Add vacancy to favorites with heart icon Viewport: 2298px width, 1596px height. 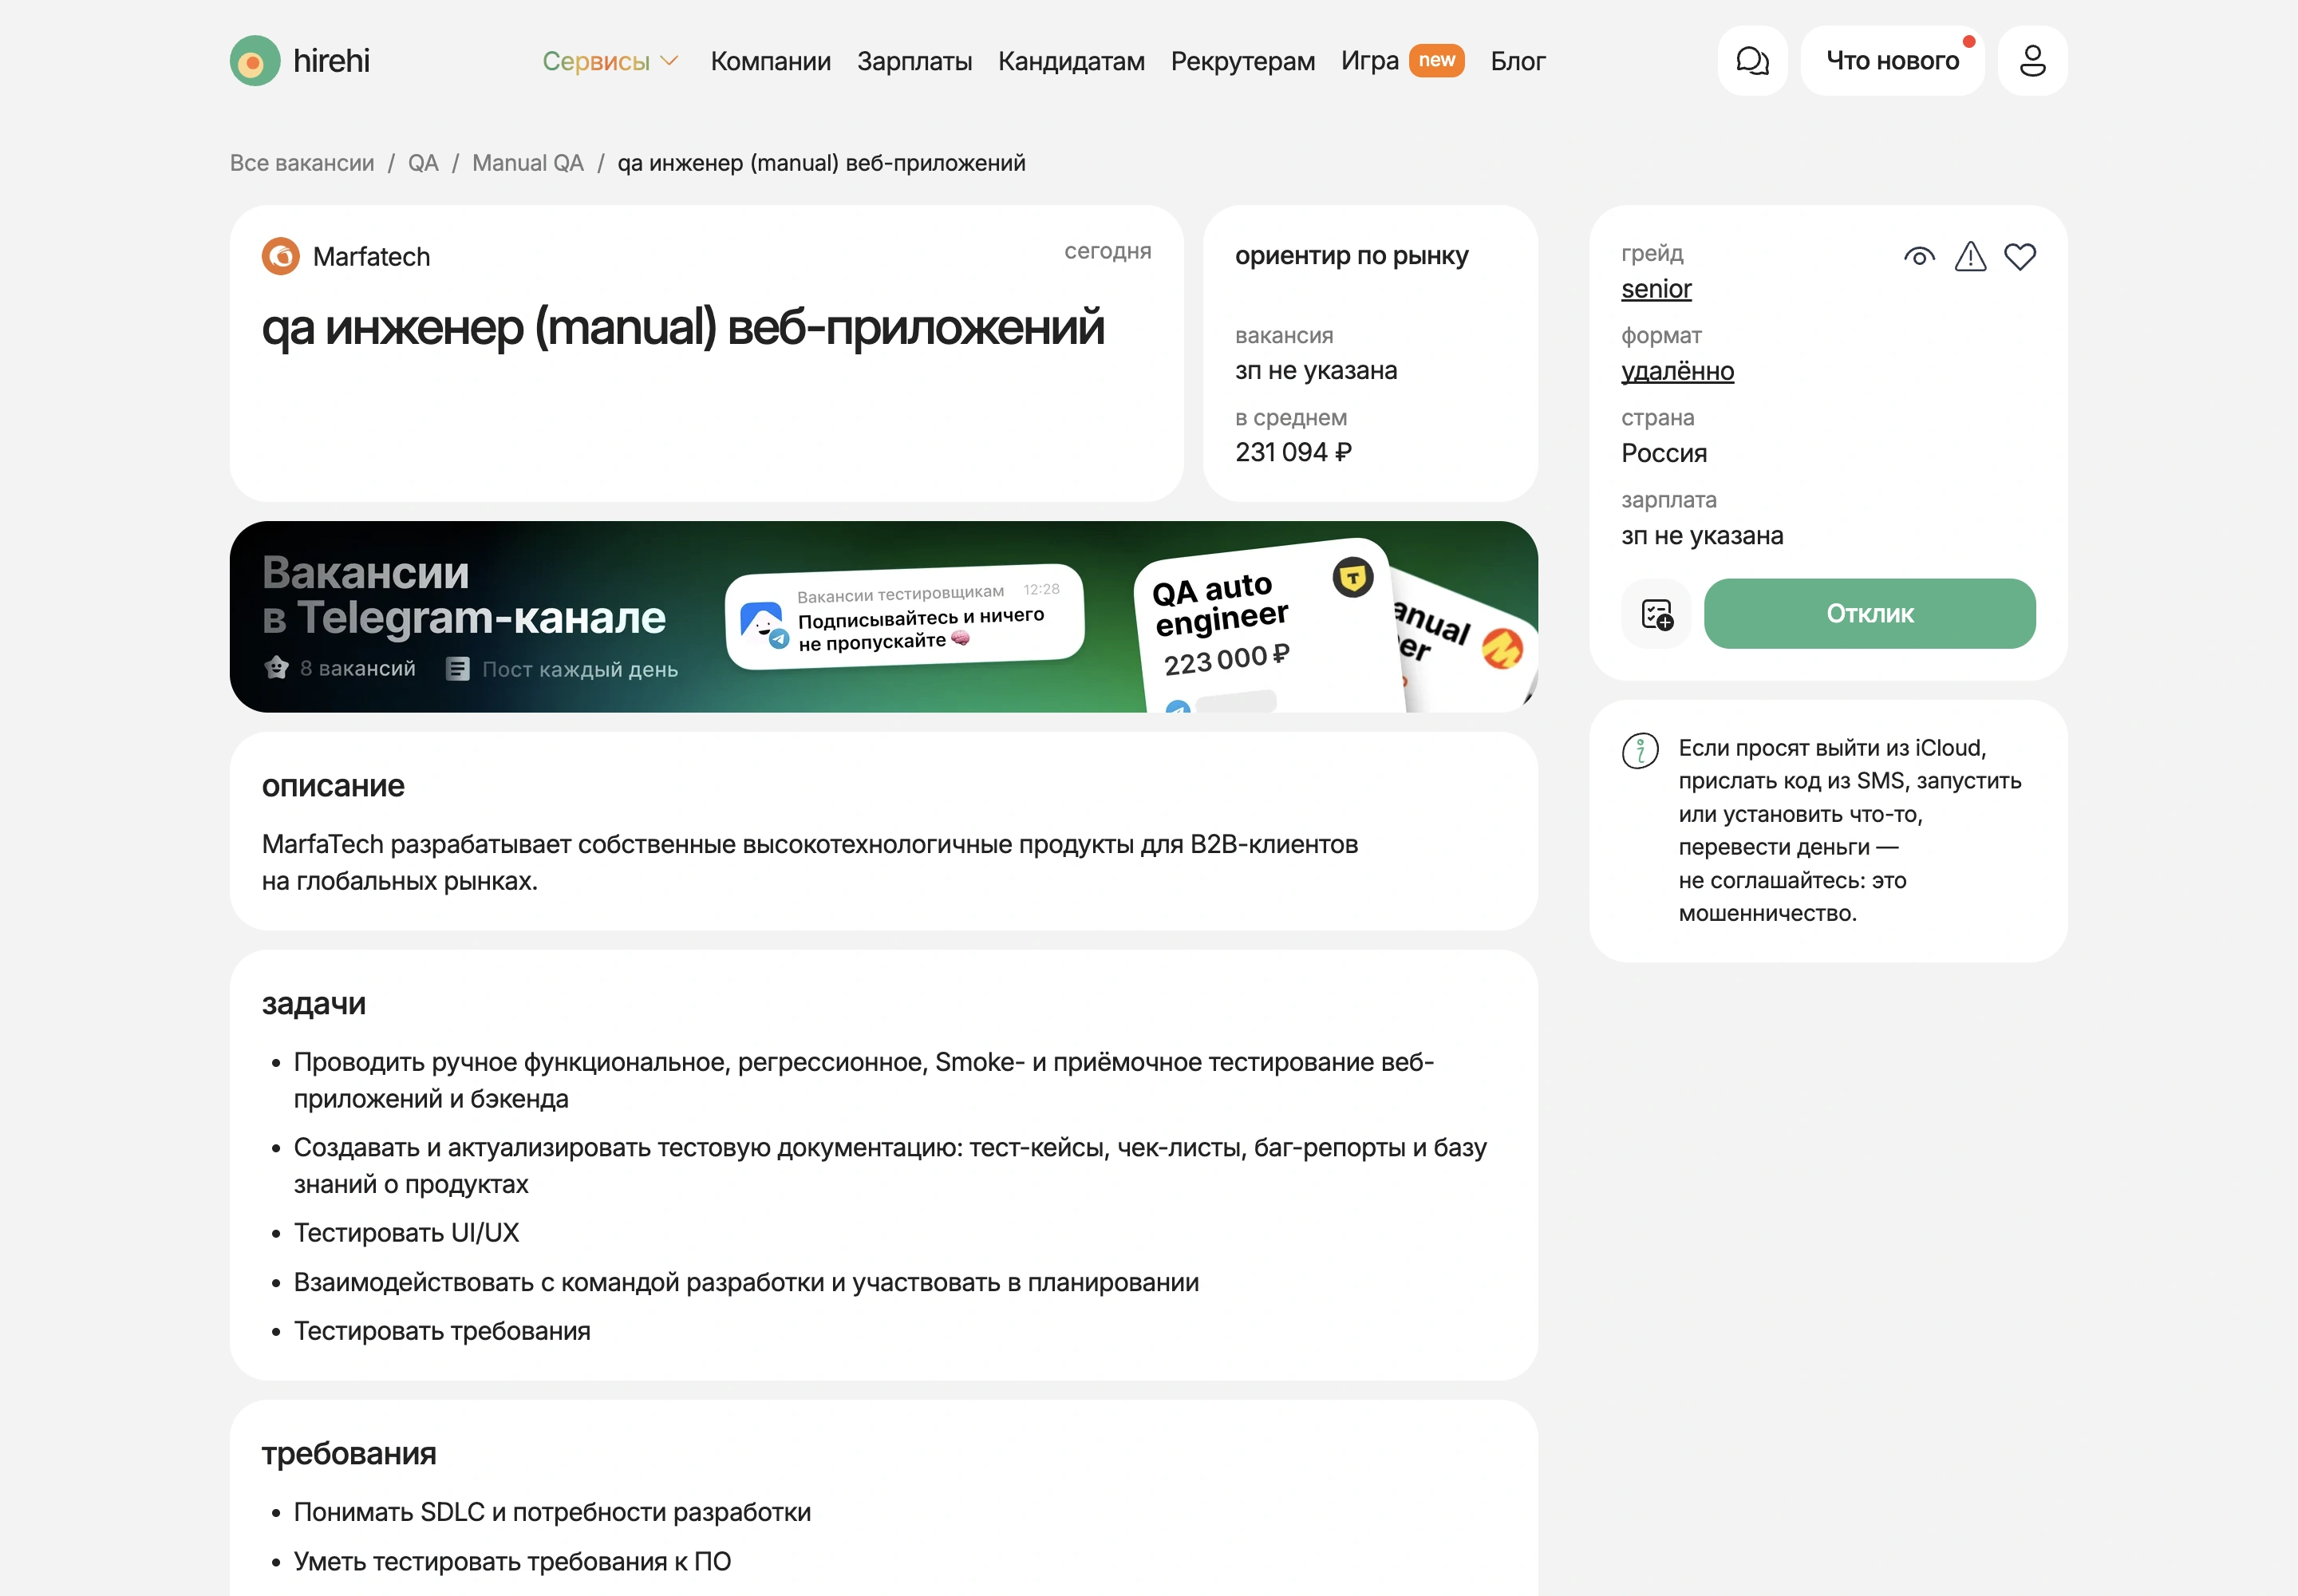tap(2020, 257)
